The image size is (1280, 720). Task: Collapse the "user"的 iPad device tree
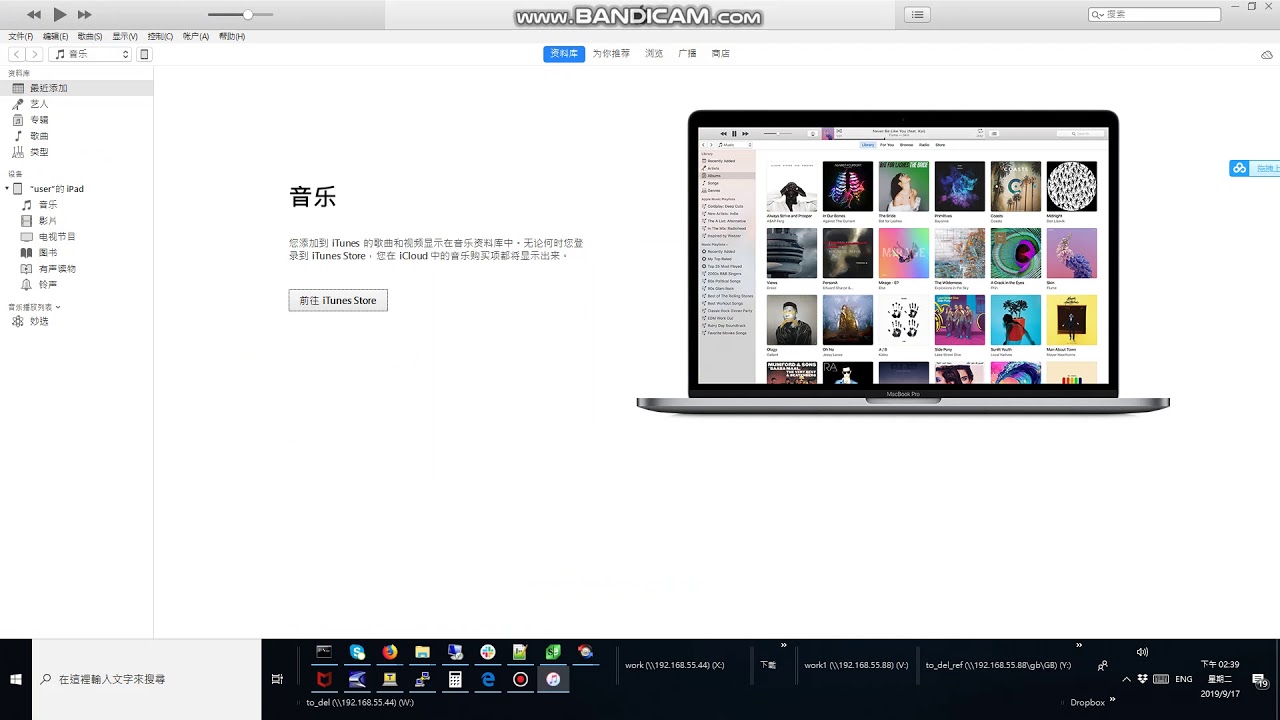[x=7, y=188]
